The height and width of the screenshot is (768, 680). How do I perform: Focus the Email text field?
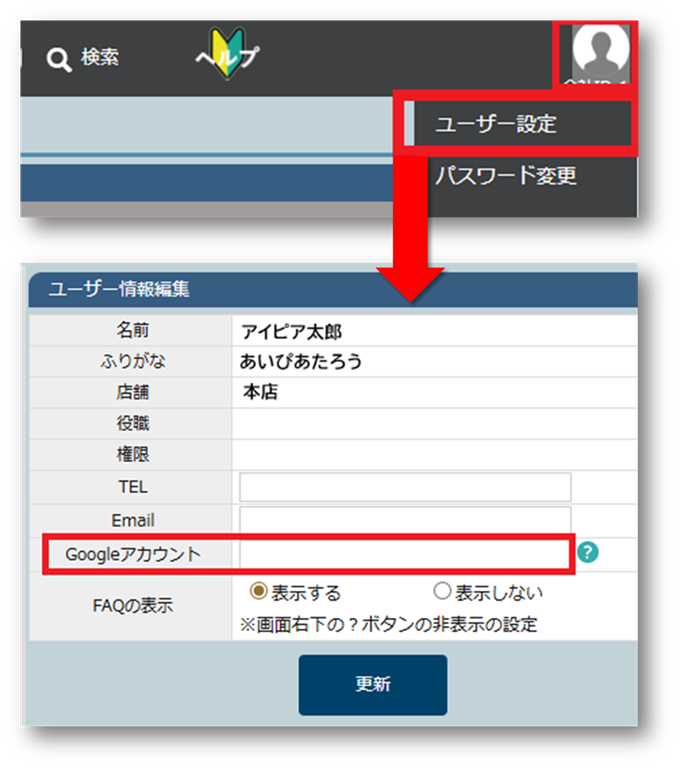click(x=405, y=520)
